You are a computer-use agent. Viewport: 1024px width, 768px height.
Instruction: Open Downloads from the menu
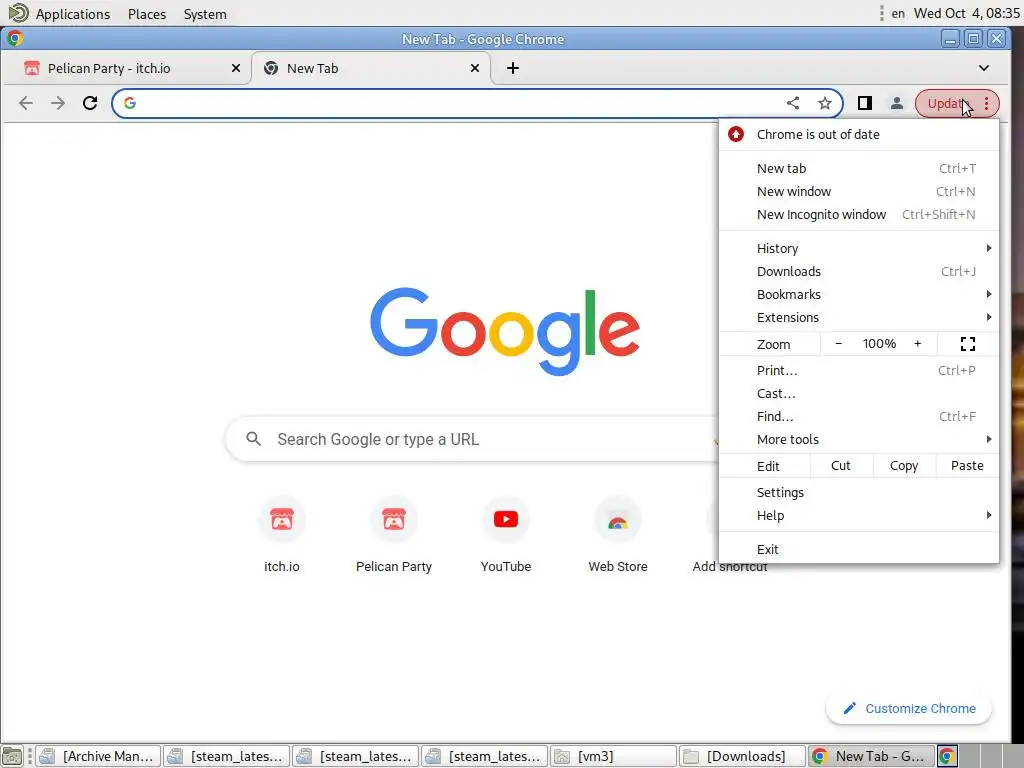859,272
